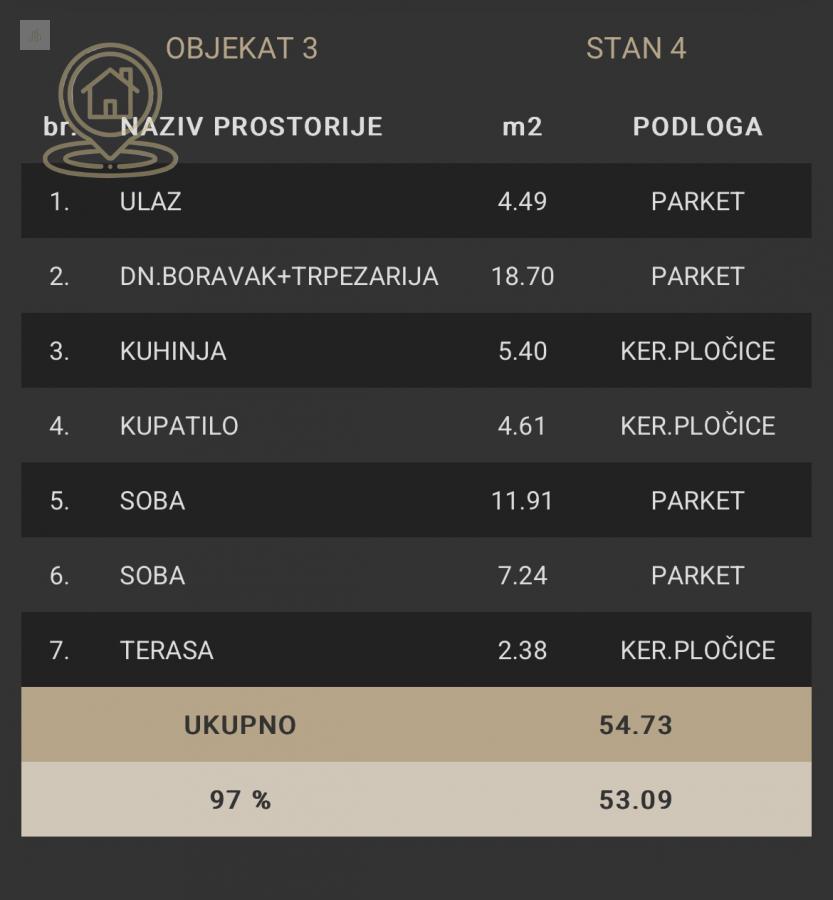Select the DN.BORAVAK+TRPEZARIJA row name

coord(279,276)
